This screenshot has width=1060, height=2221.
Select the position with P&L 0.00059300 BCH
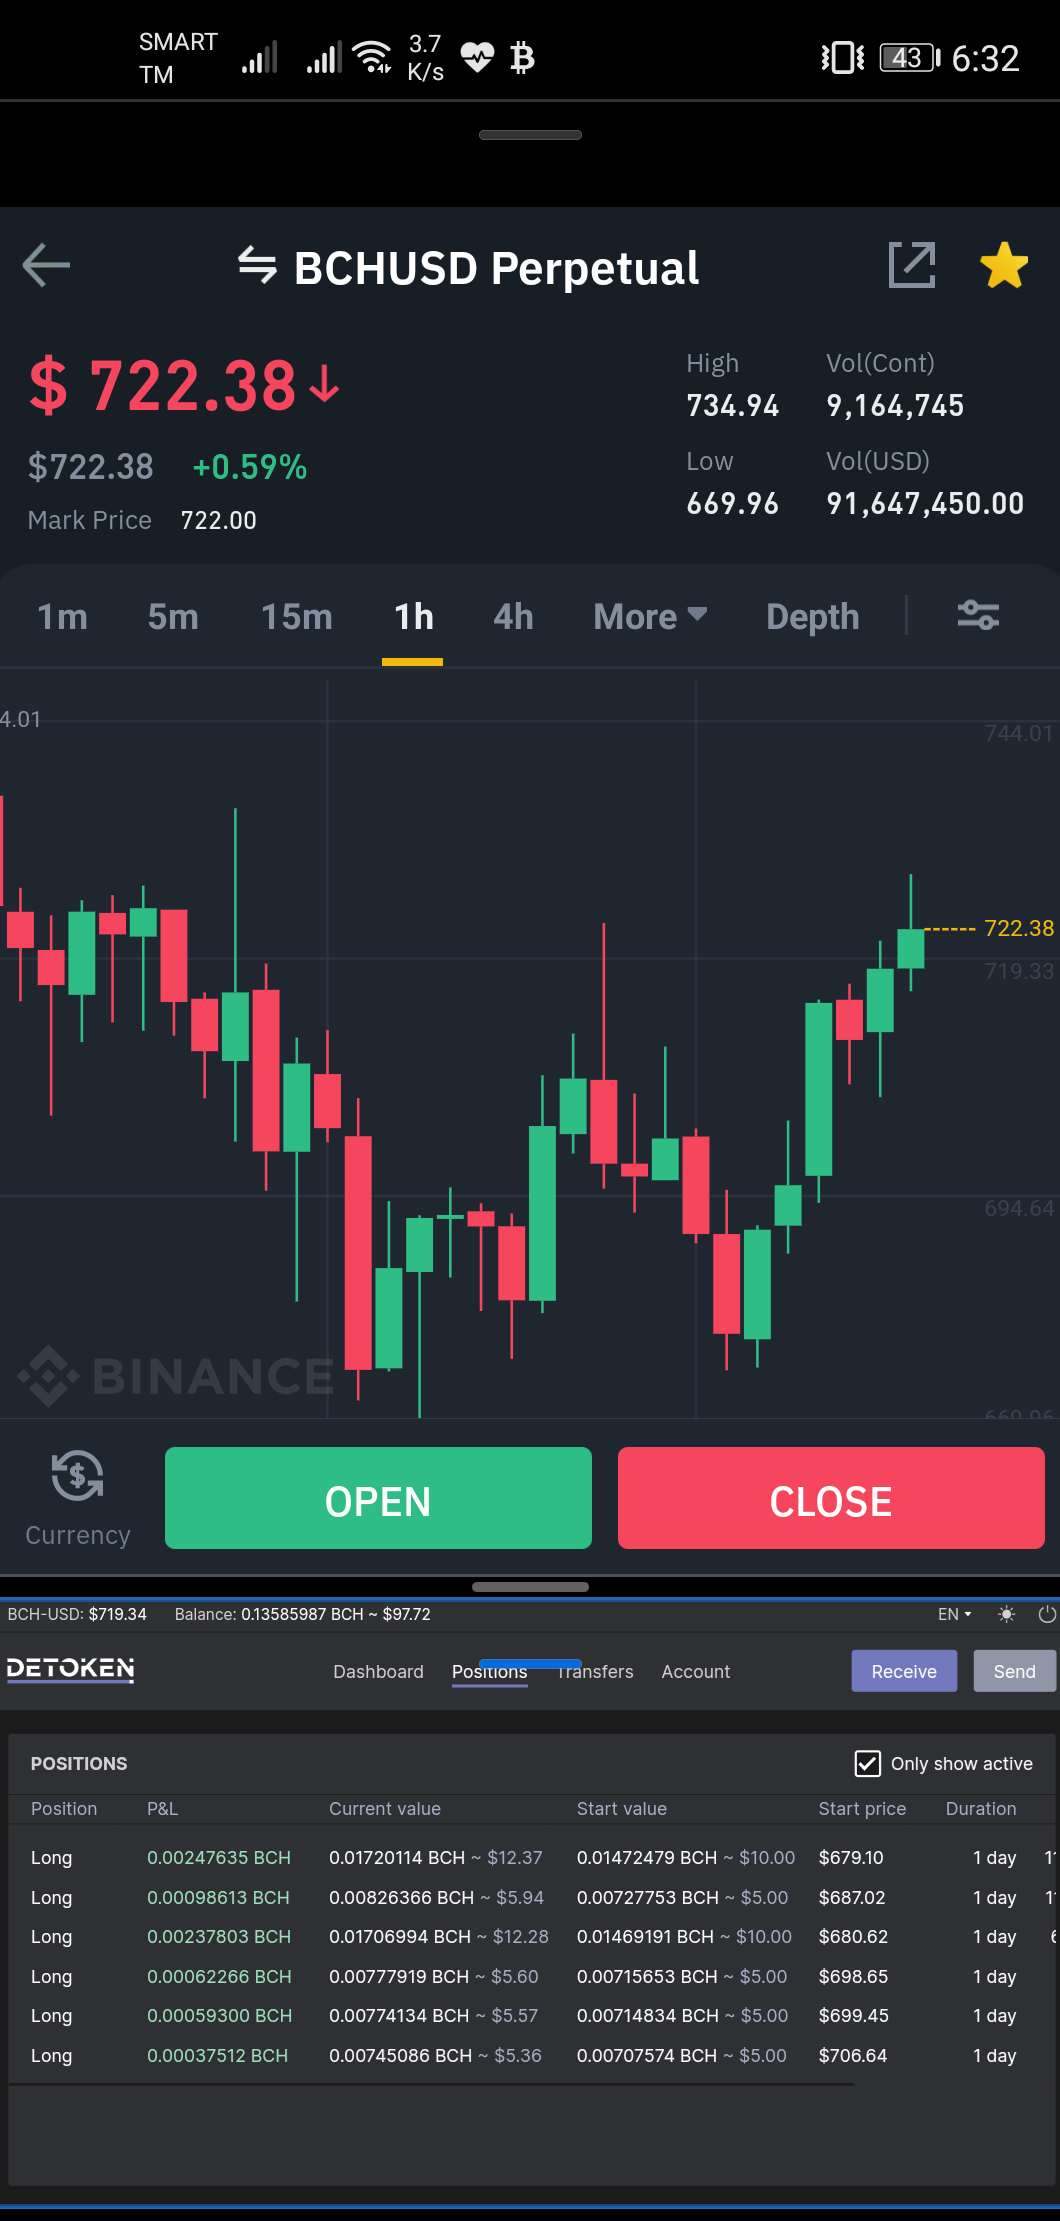530,2015
